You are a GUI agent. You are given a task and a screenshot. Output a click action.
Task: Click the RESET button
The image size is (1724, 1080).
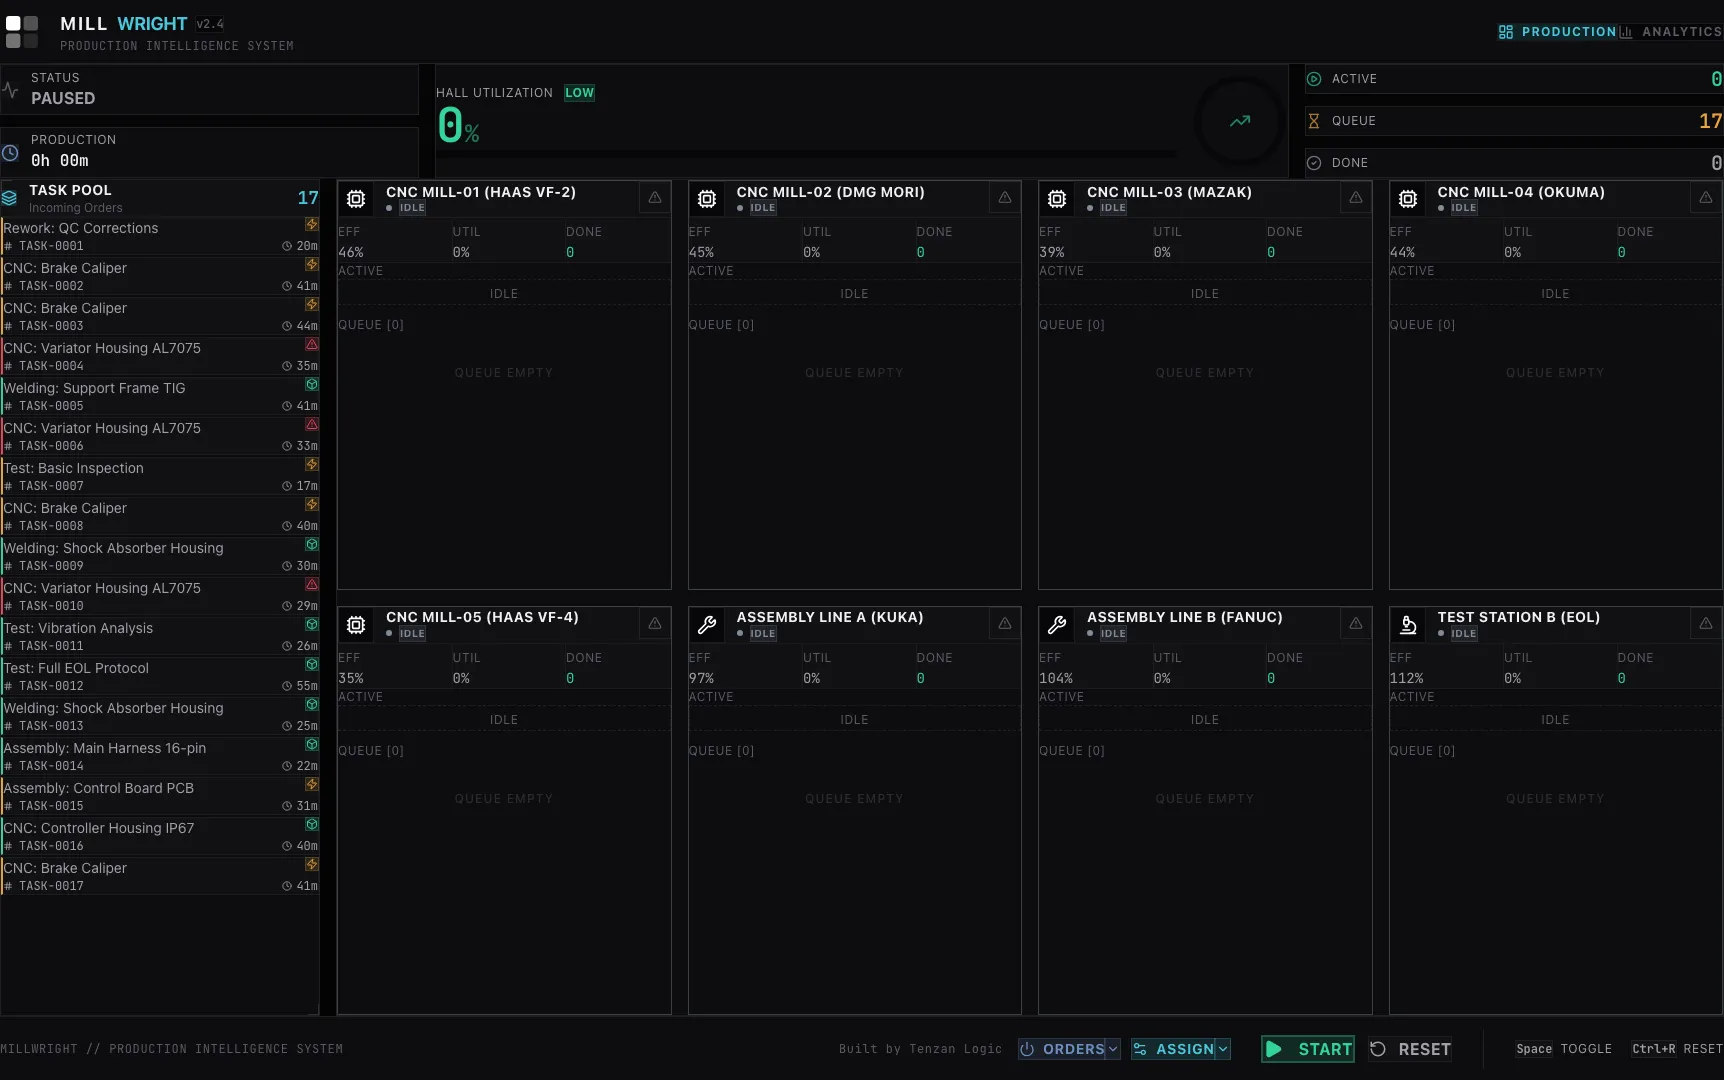click(x=1410, y=1049)
